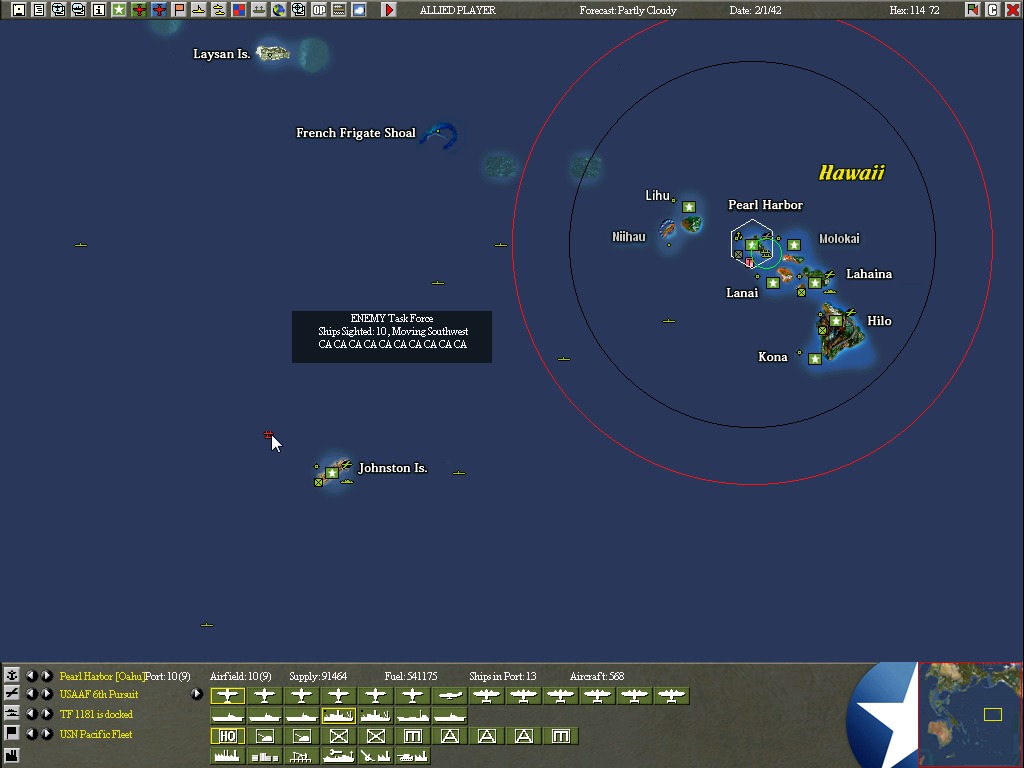Select the highlighted ship icon in TF row
Image resolution: width=1024 pixels, height=768 pixels.
[339, 716]
